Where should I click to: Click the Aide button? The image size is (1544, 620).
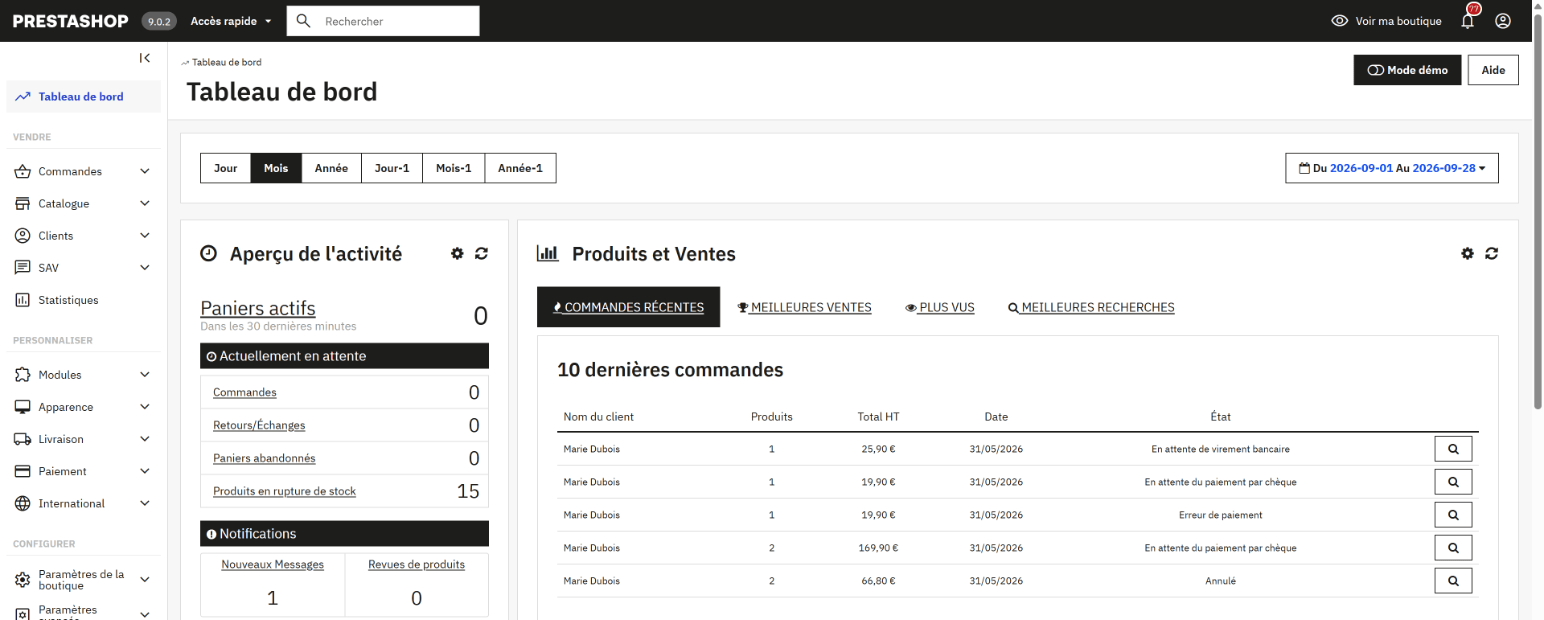1493,70
